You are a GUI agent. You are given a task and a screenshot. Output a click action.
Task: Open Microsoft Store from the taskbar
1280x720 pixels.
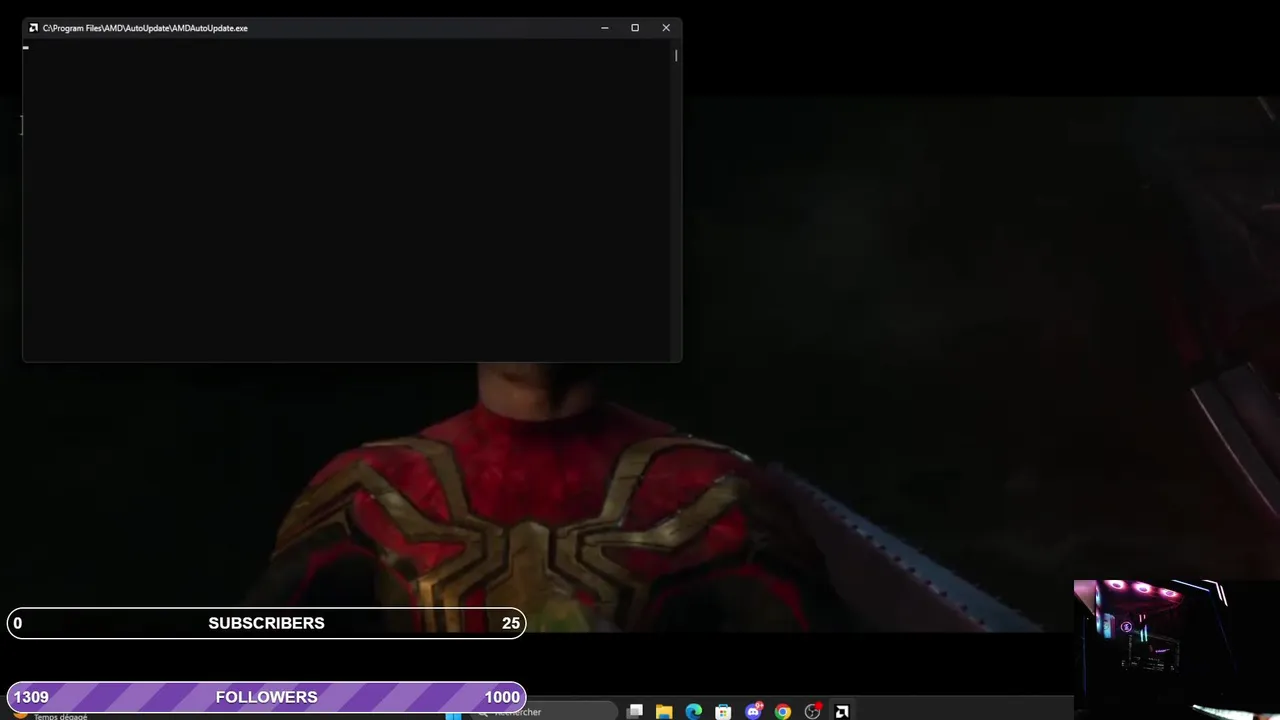(723, 712)
